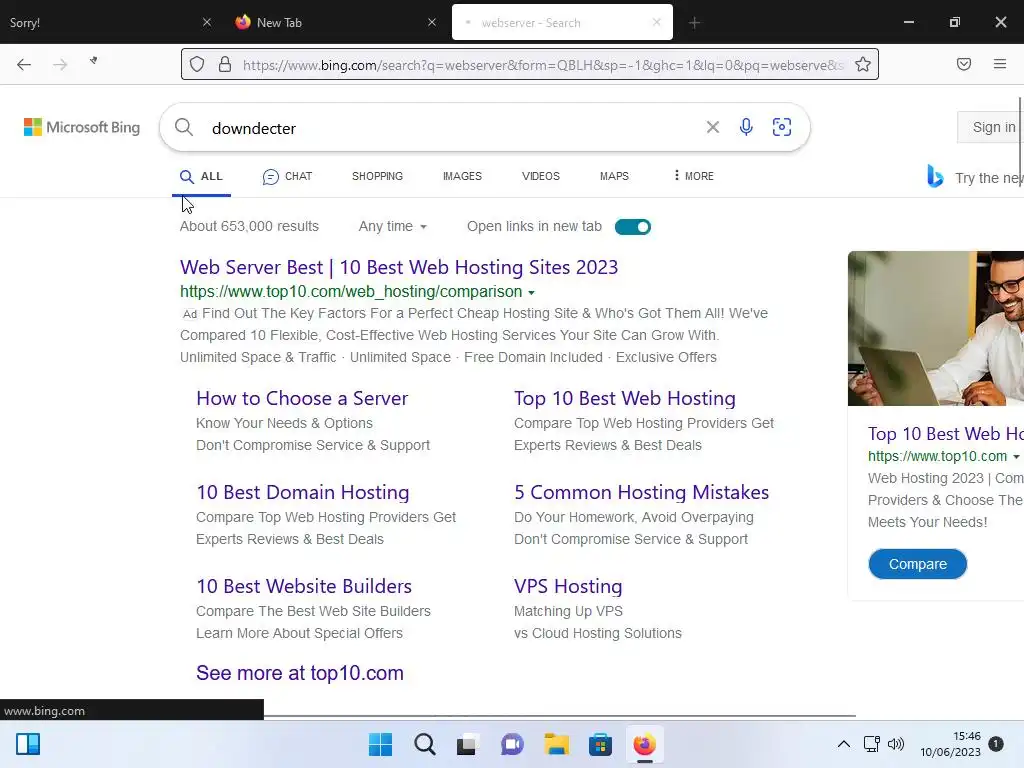The image size is (1024, 768).
Task: Switch to the MAPS tab
Action: point(615,176)
